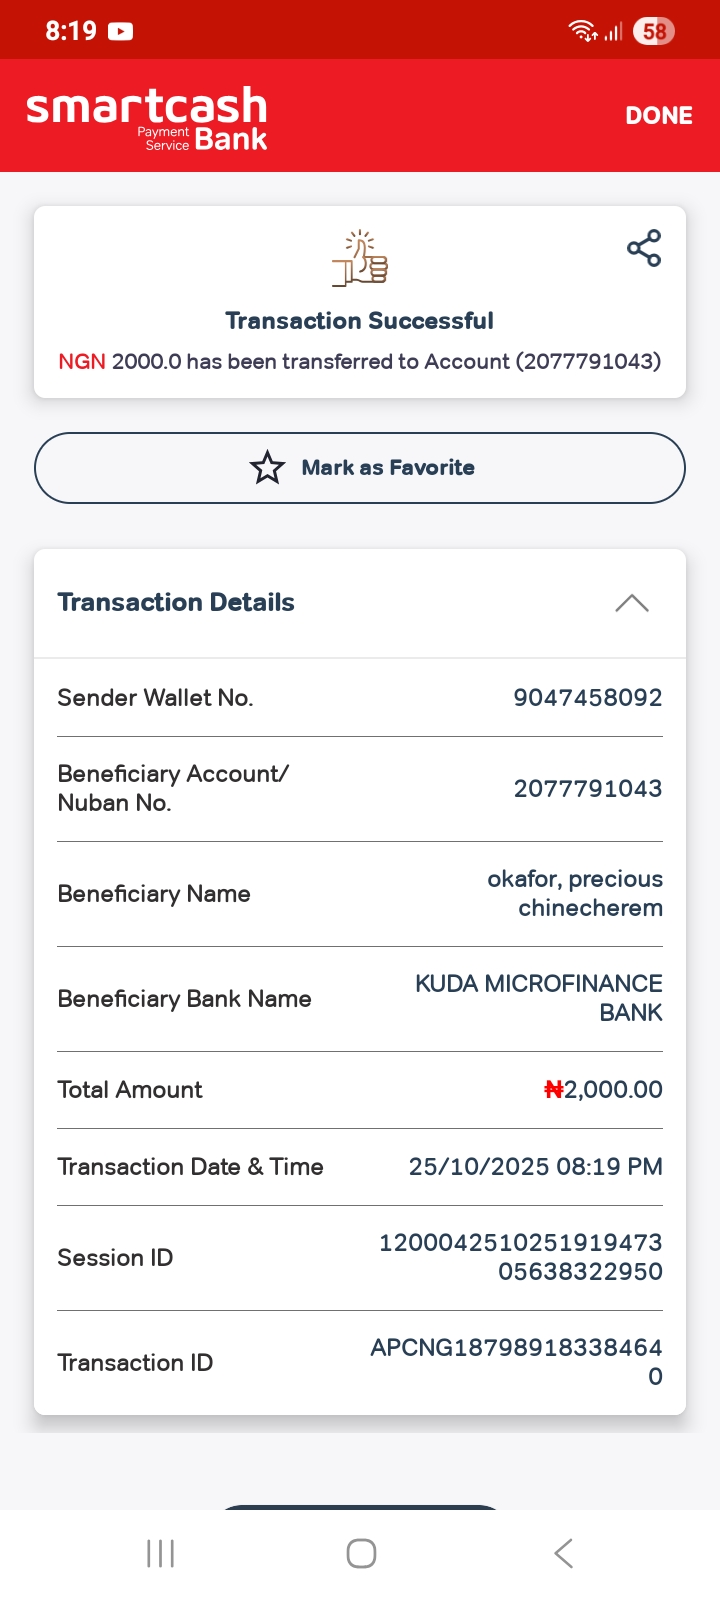Tap the Sender Wallet number 9047458092
Screen dimensions: 720x1600
pyautogui.click(x=587, y=698)
